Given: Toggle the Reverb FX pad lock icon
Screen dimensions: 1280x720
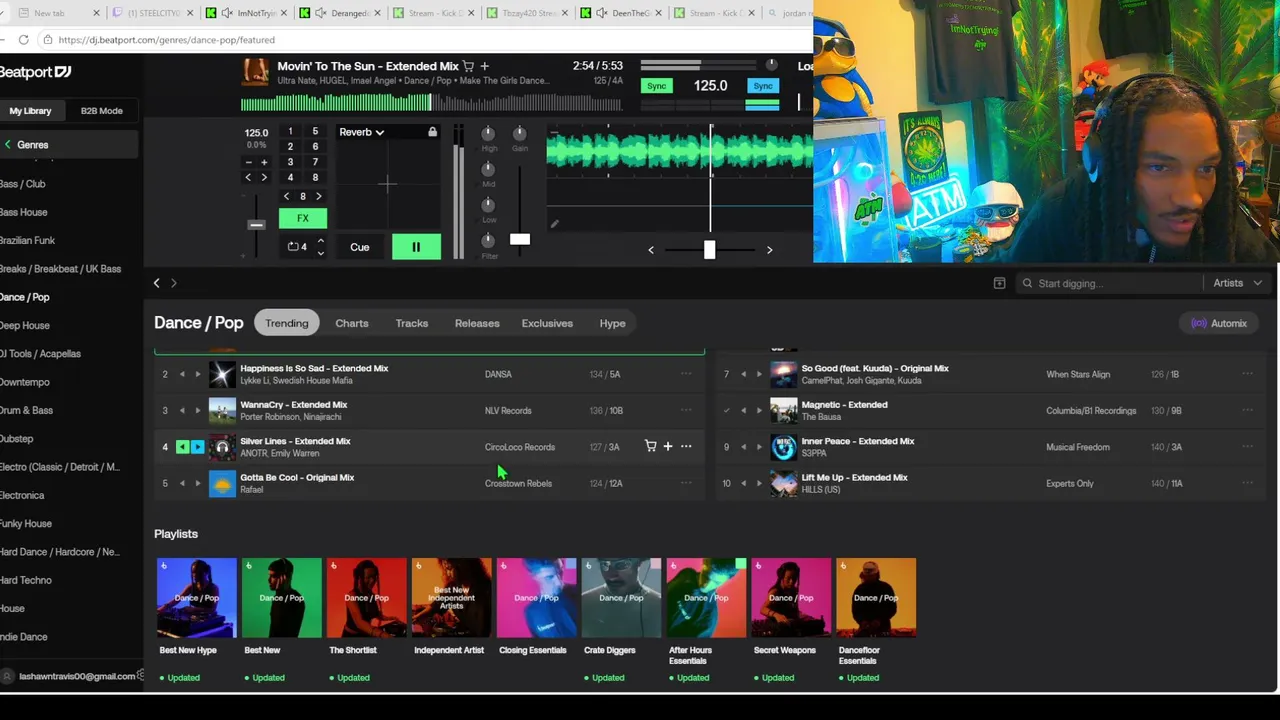Looking at the screenshot, I should coord(432,132).
